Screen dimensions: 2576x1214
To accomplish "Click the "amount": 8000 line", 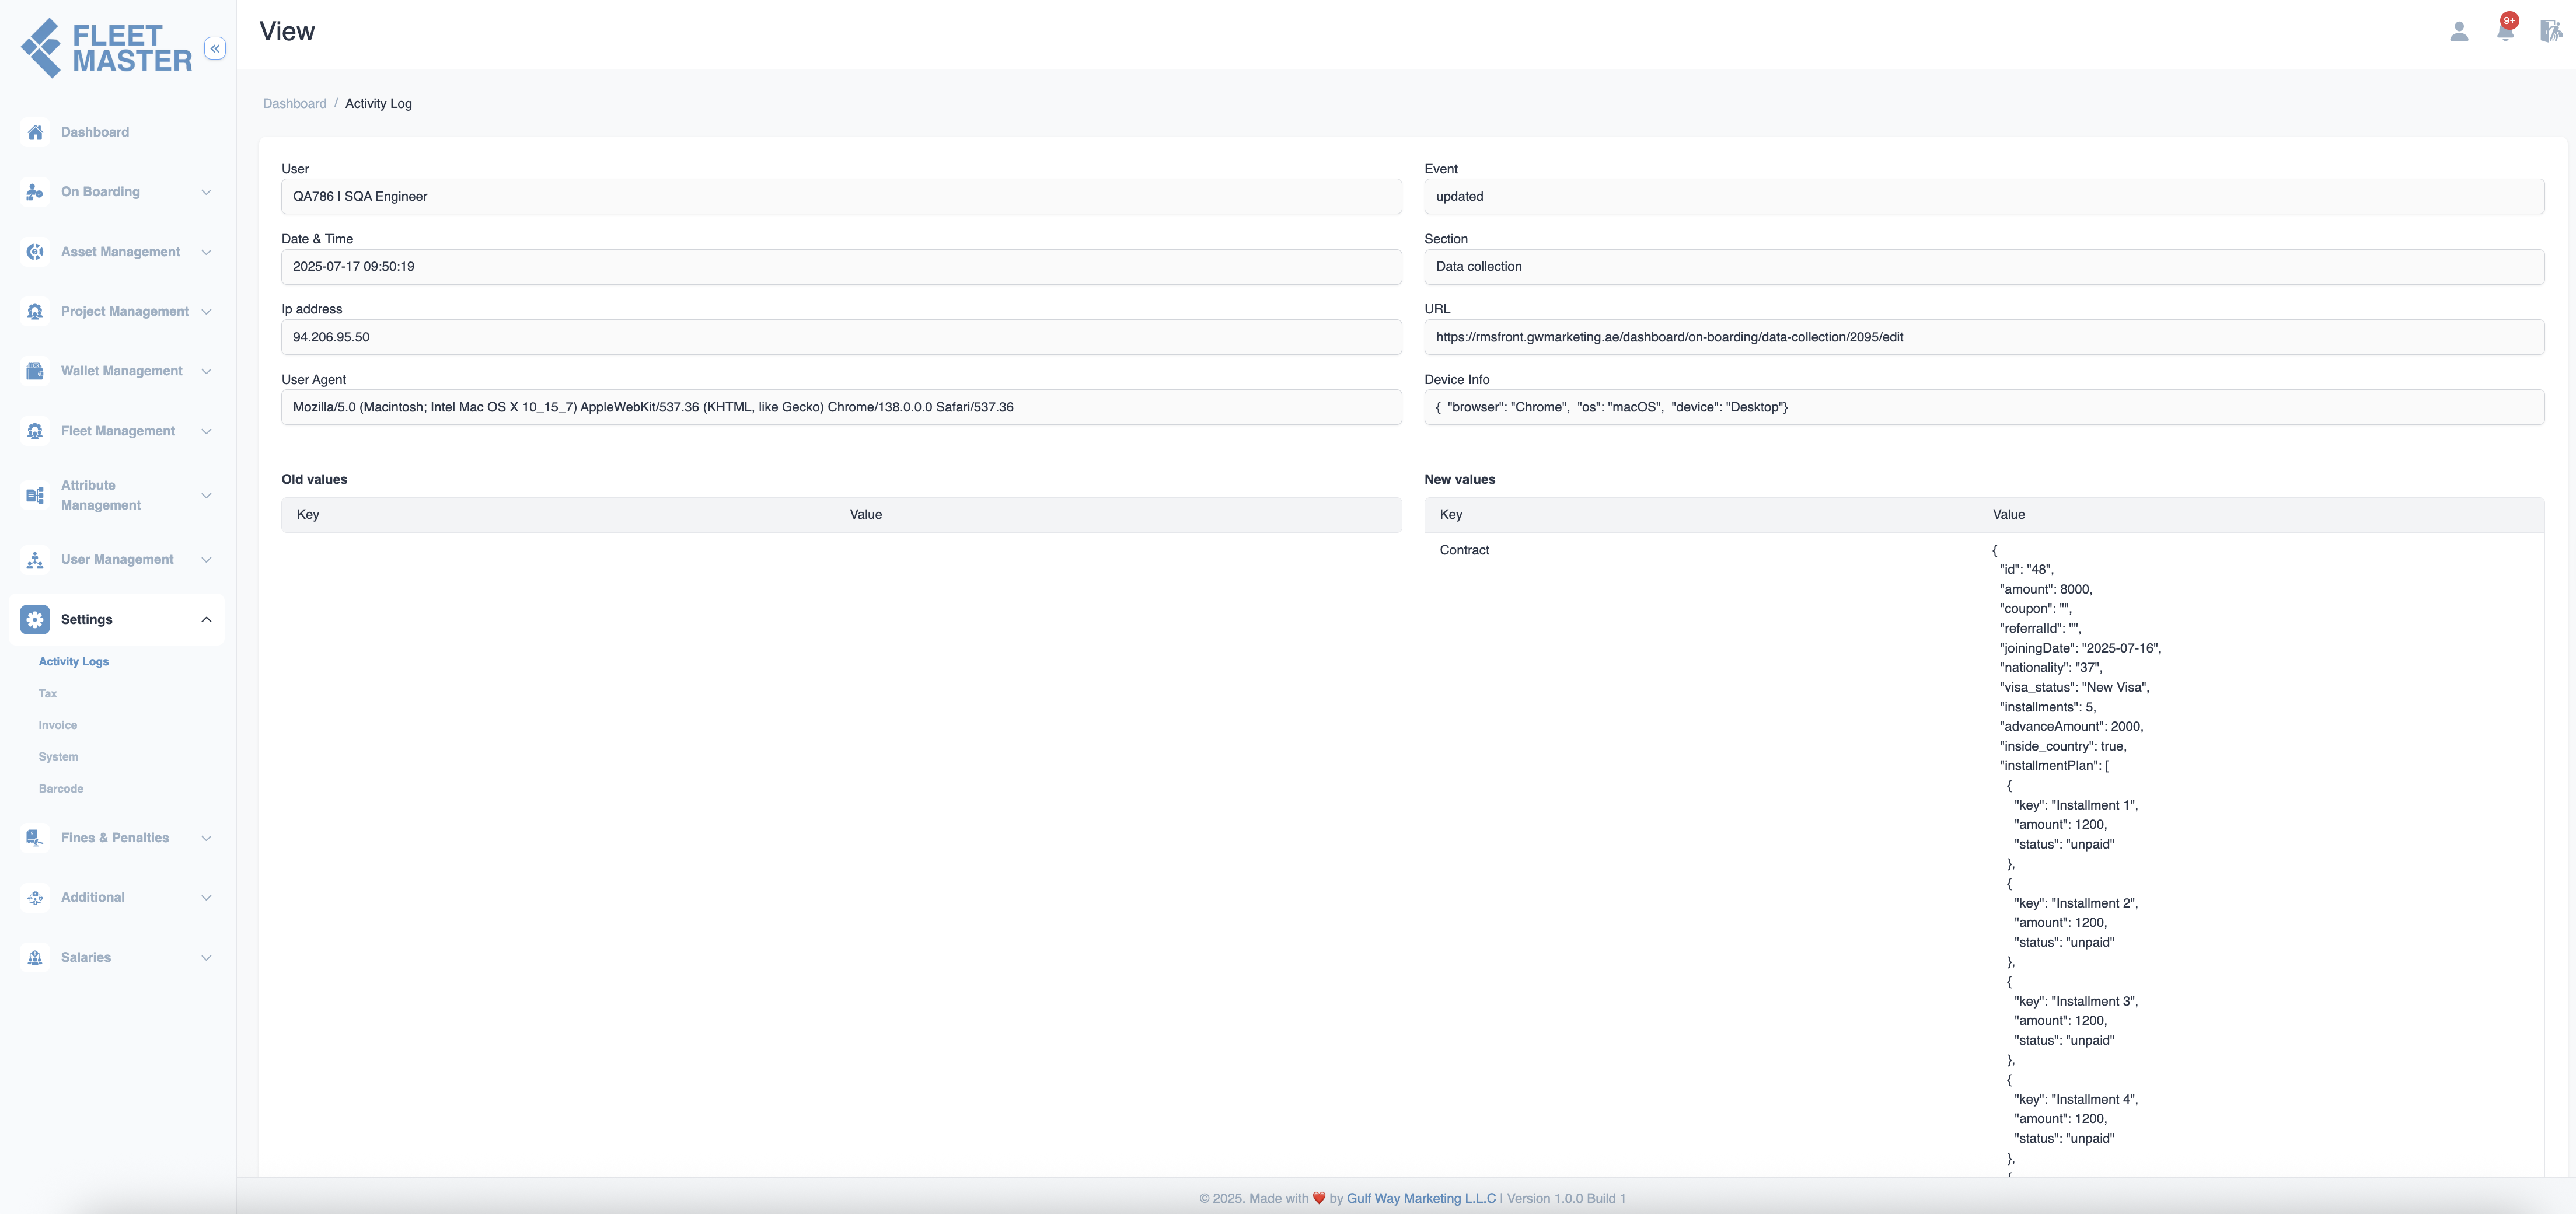I will pyautogui.click(x=2045, y=589).
